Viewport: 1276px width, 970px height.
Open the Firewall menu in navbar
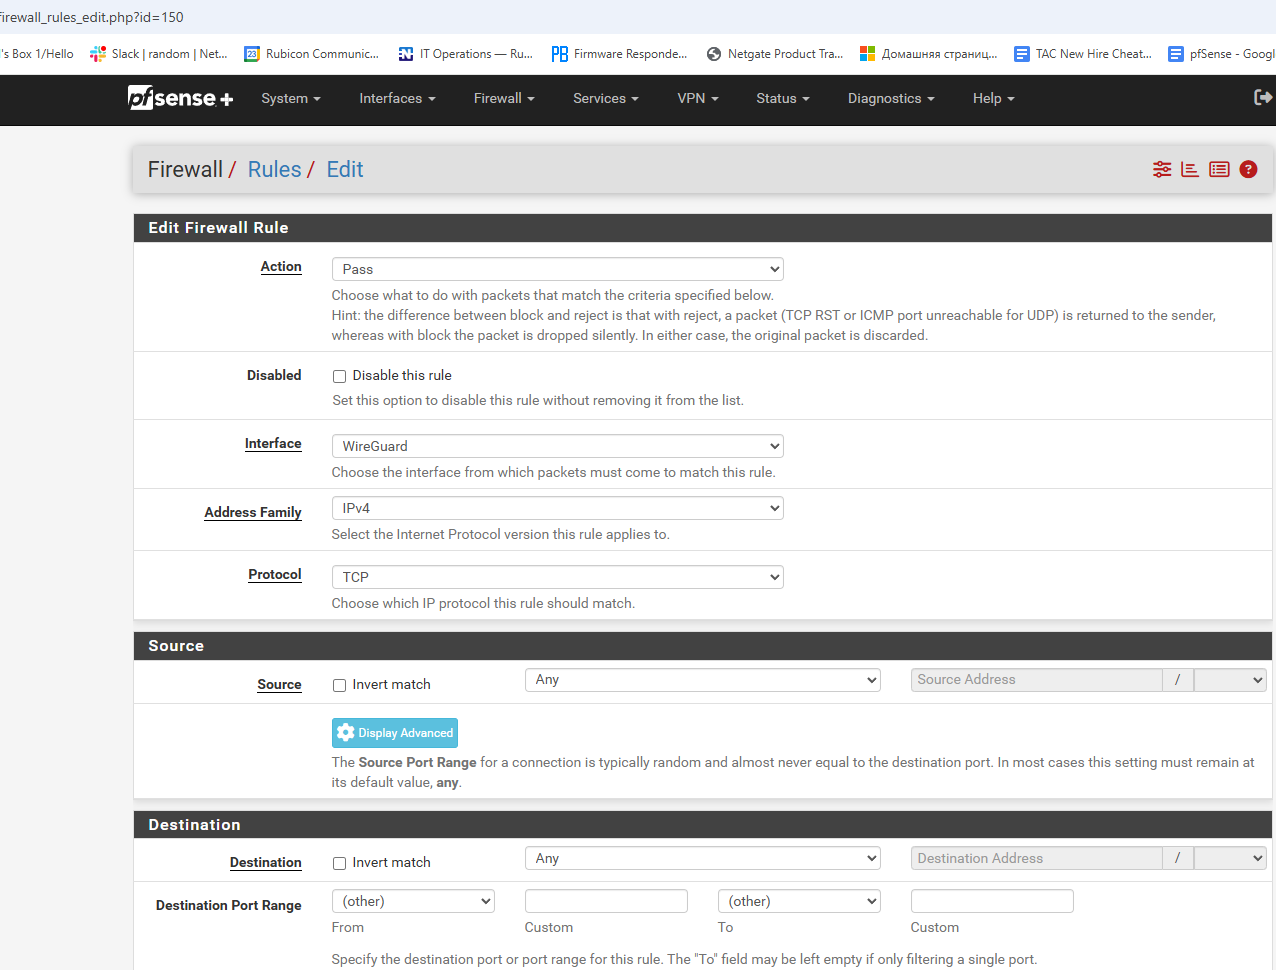pyautogui.click(x=503, y=98)
